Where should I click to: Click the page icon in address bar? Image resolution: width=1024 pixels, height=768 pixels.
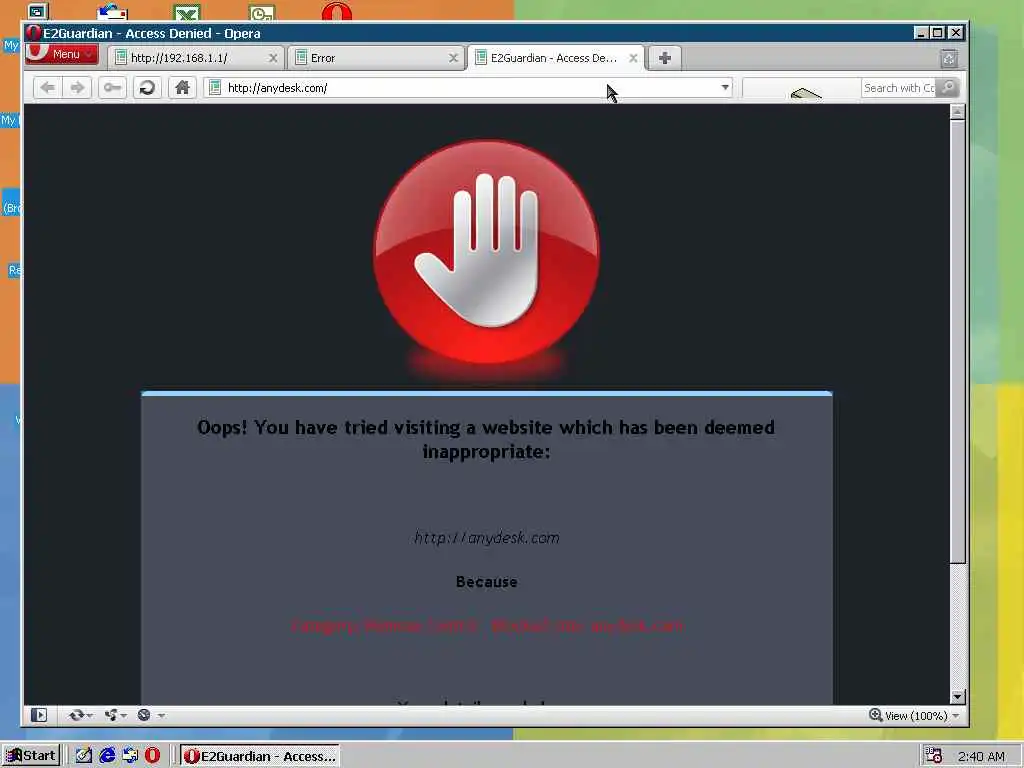[215, 88]
